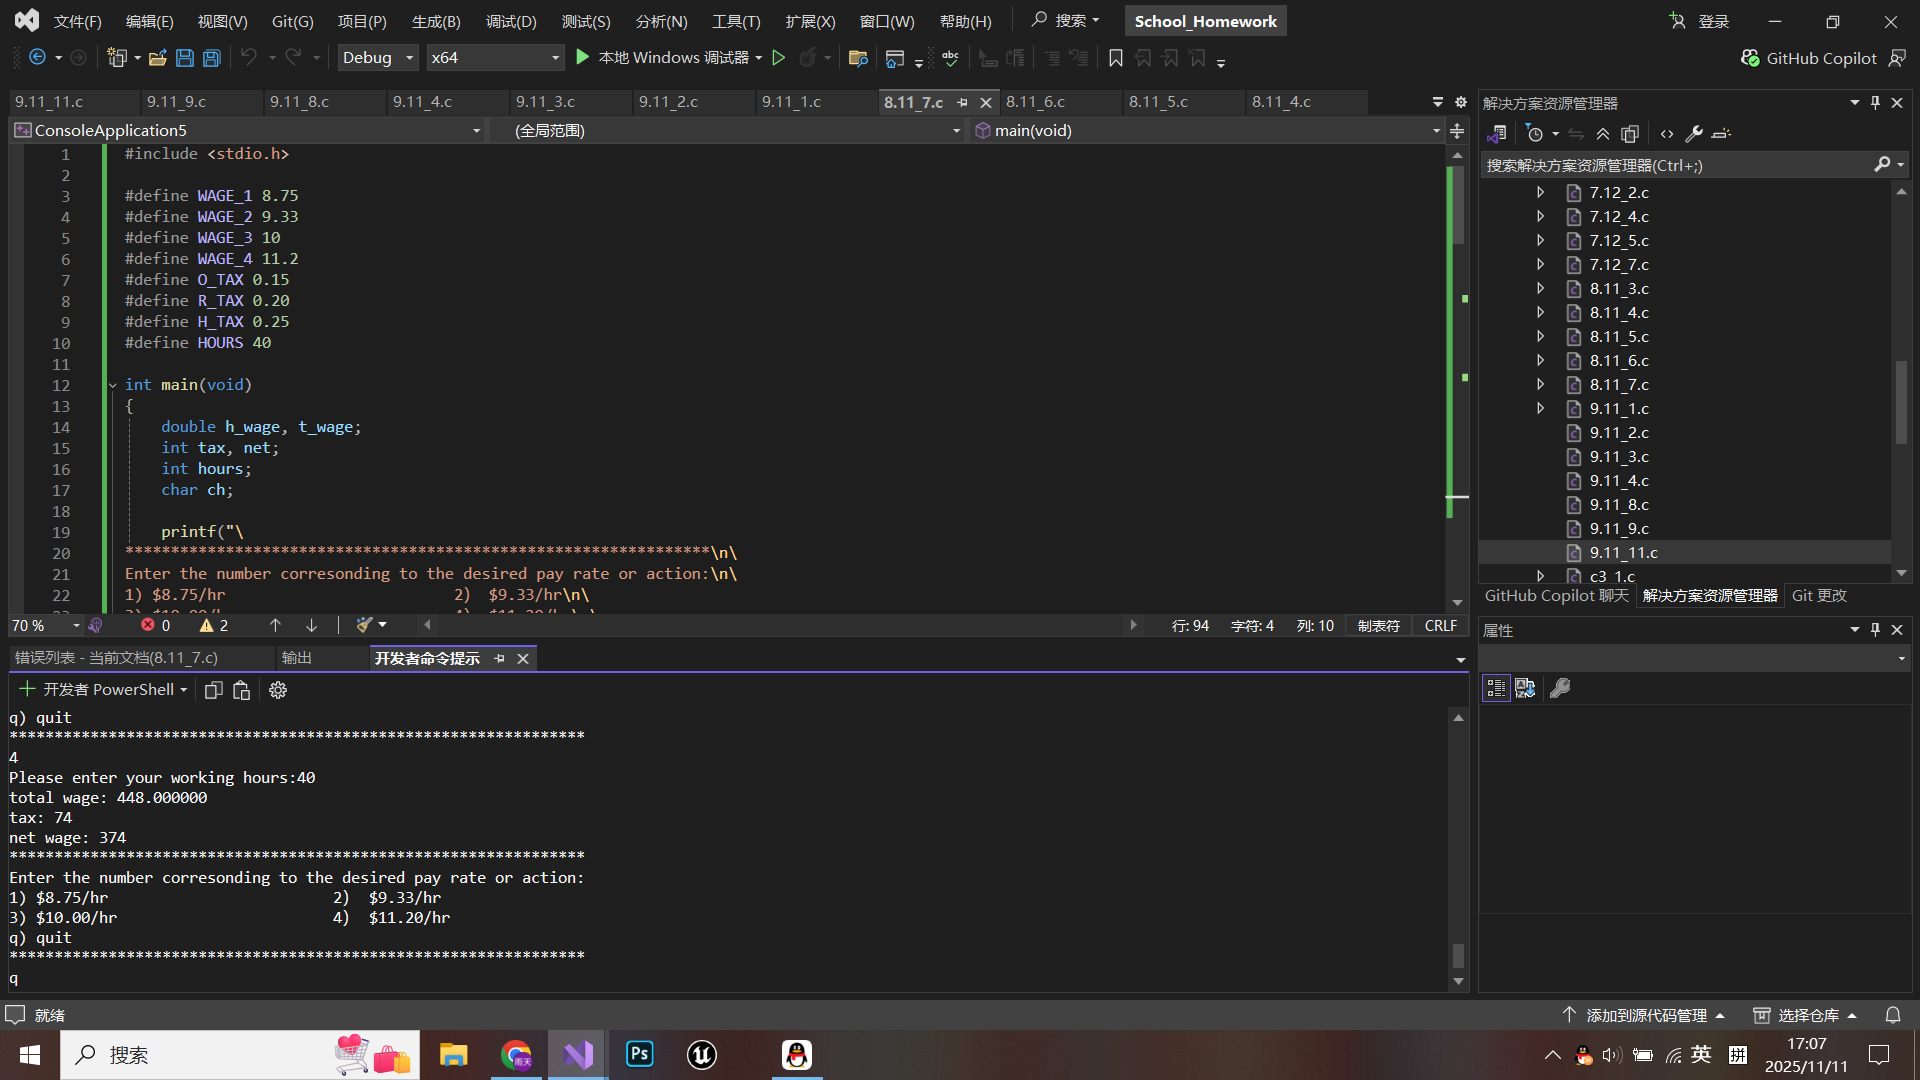Switch to the 输出 output tab

click(297, 658)
